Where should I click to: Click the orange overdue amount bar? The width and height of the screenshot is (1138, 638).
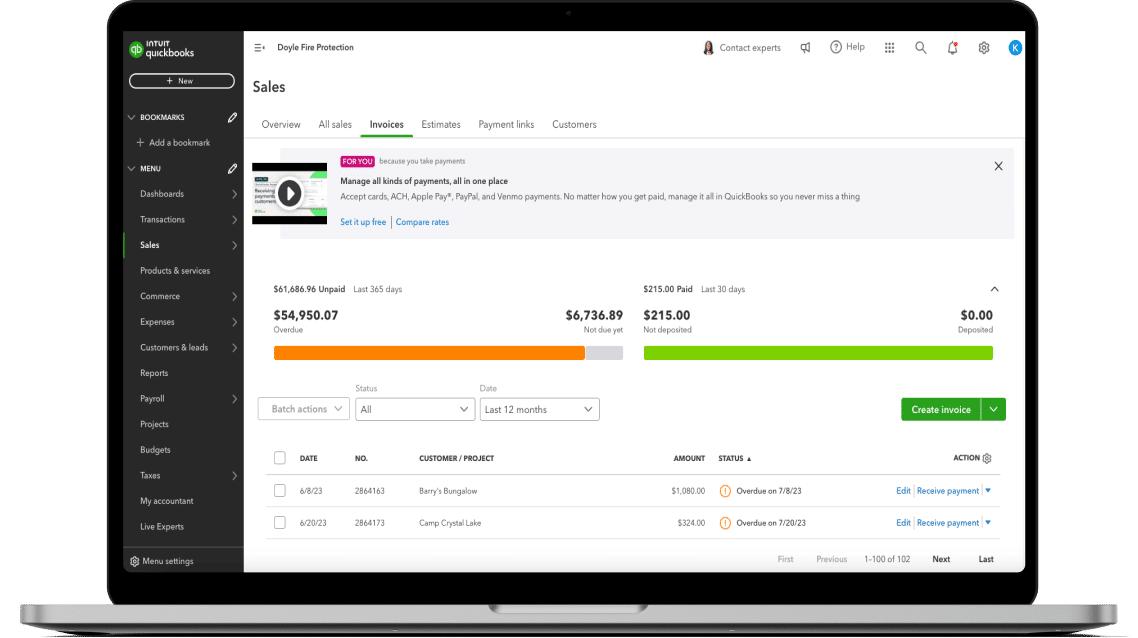(x=428, y=353)
